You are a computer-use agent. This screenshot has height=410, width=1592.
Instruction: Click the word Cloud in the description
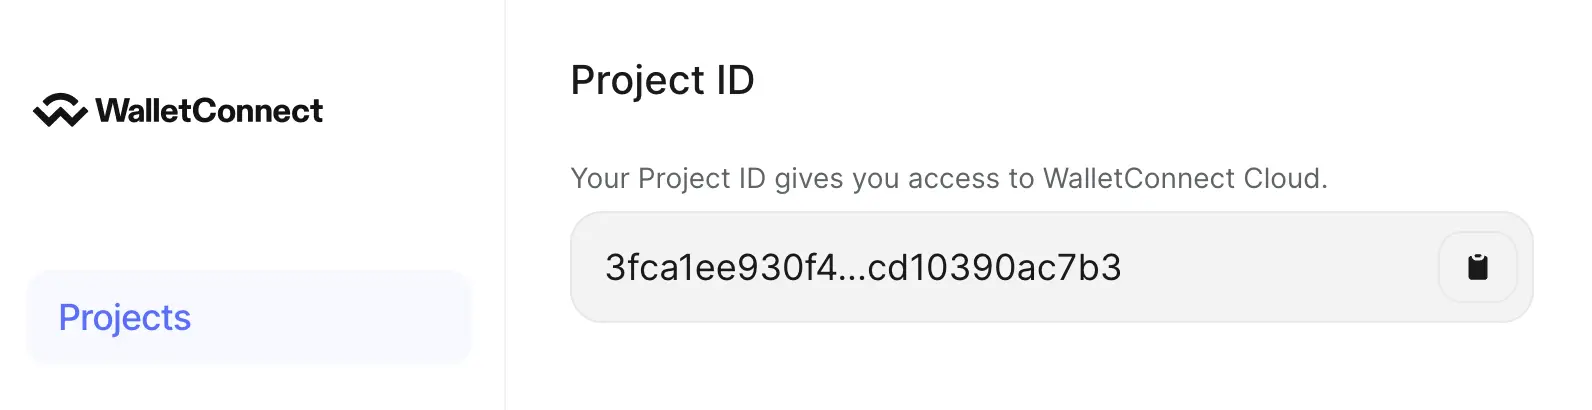coord(1284,179)
